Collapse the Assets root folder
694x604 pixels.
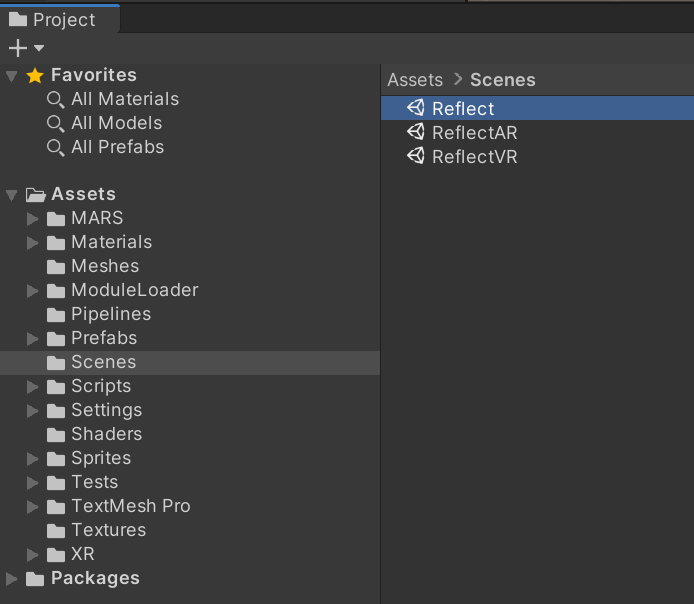point(12,194)
